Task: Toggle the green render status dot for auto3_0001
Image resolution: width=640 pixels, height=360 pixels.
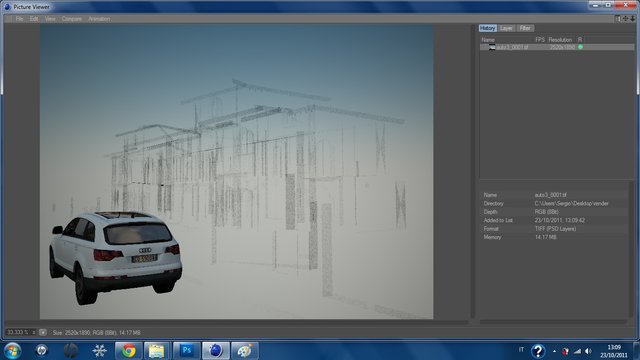Action: click(x=580, y=47)
